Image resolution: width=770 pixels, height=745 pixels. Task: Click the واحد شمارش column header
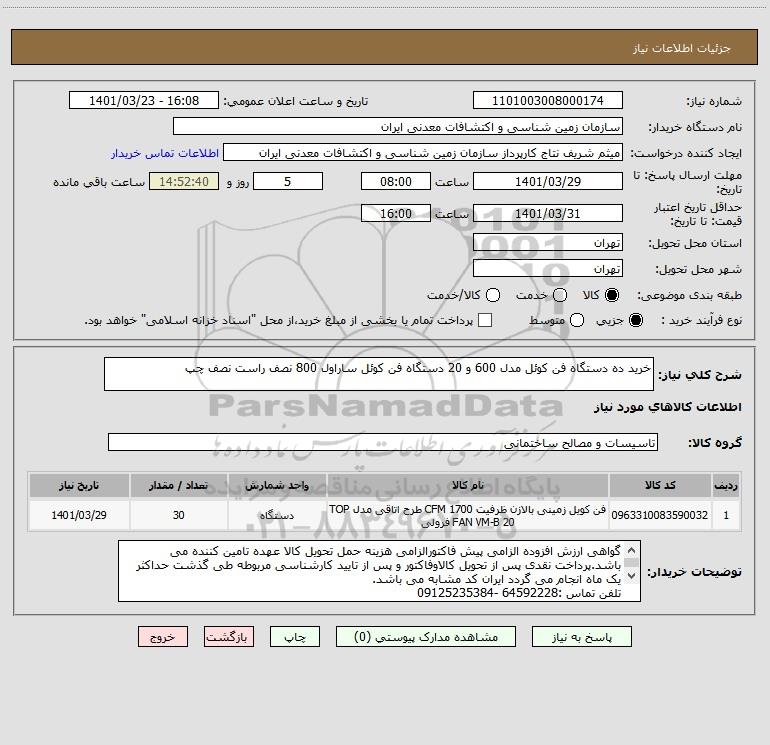coord(277,485)
